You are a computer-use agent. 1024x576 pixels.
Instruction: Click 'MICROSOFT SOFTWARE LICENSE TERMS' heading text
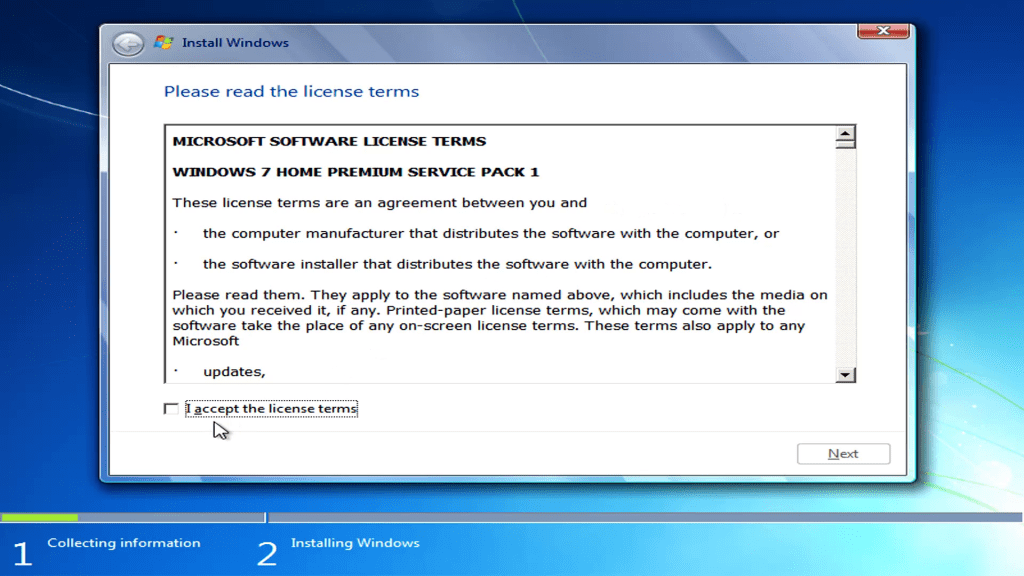point(329,141)
